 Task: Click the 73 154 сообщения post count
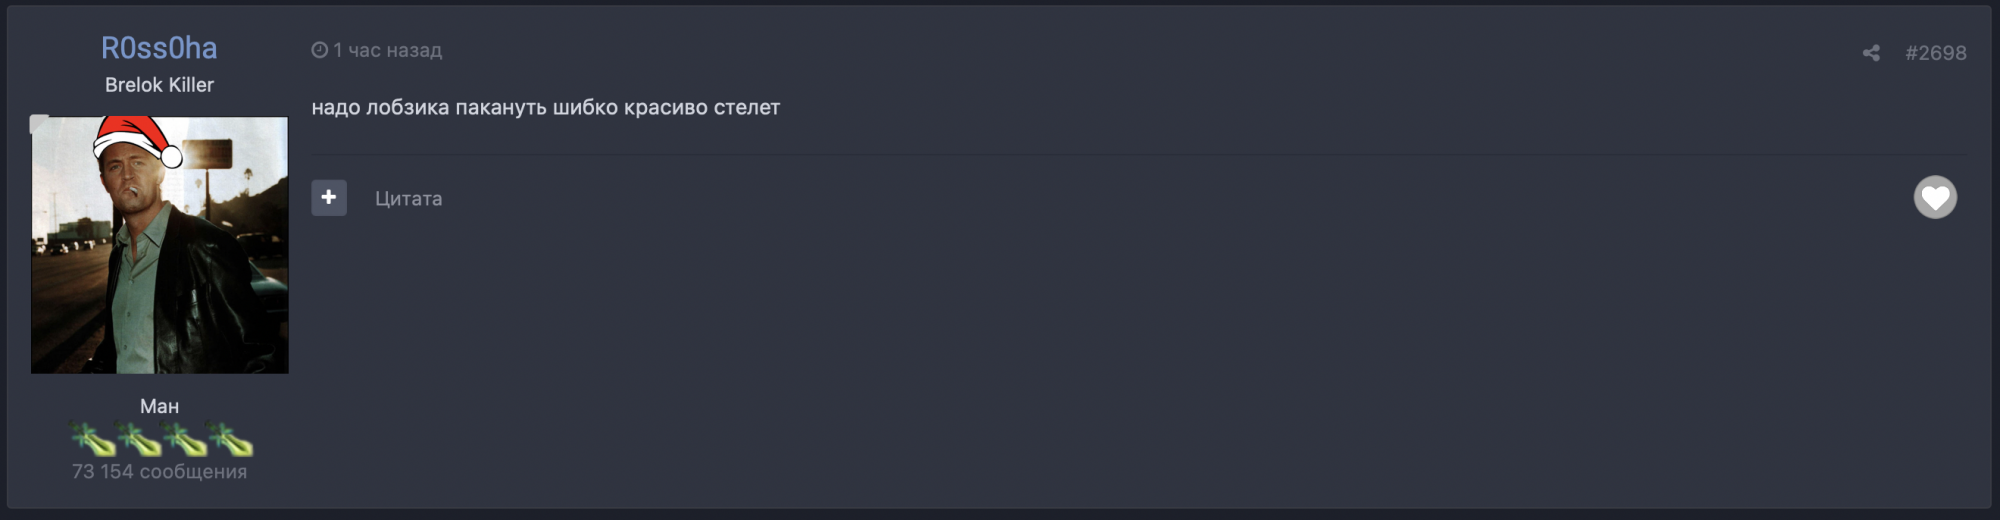click(159, 471)
